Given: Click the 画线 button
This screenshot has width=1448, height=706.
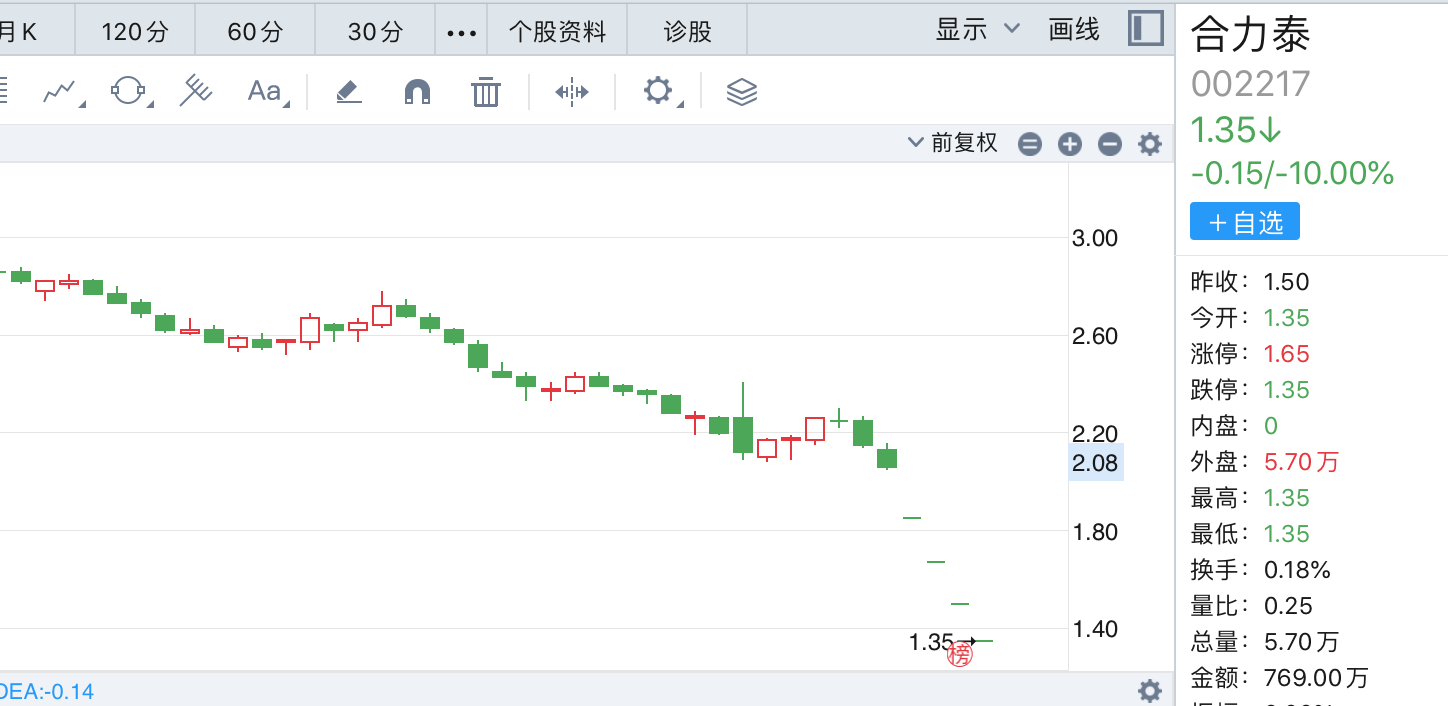Looking at the screenshot, I should [x=1074, y=29].
